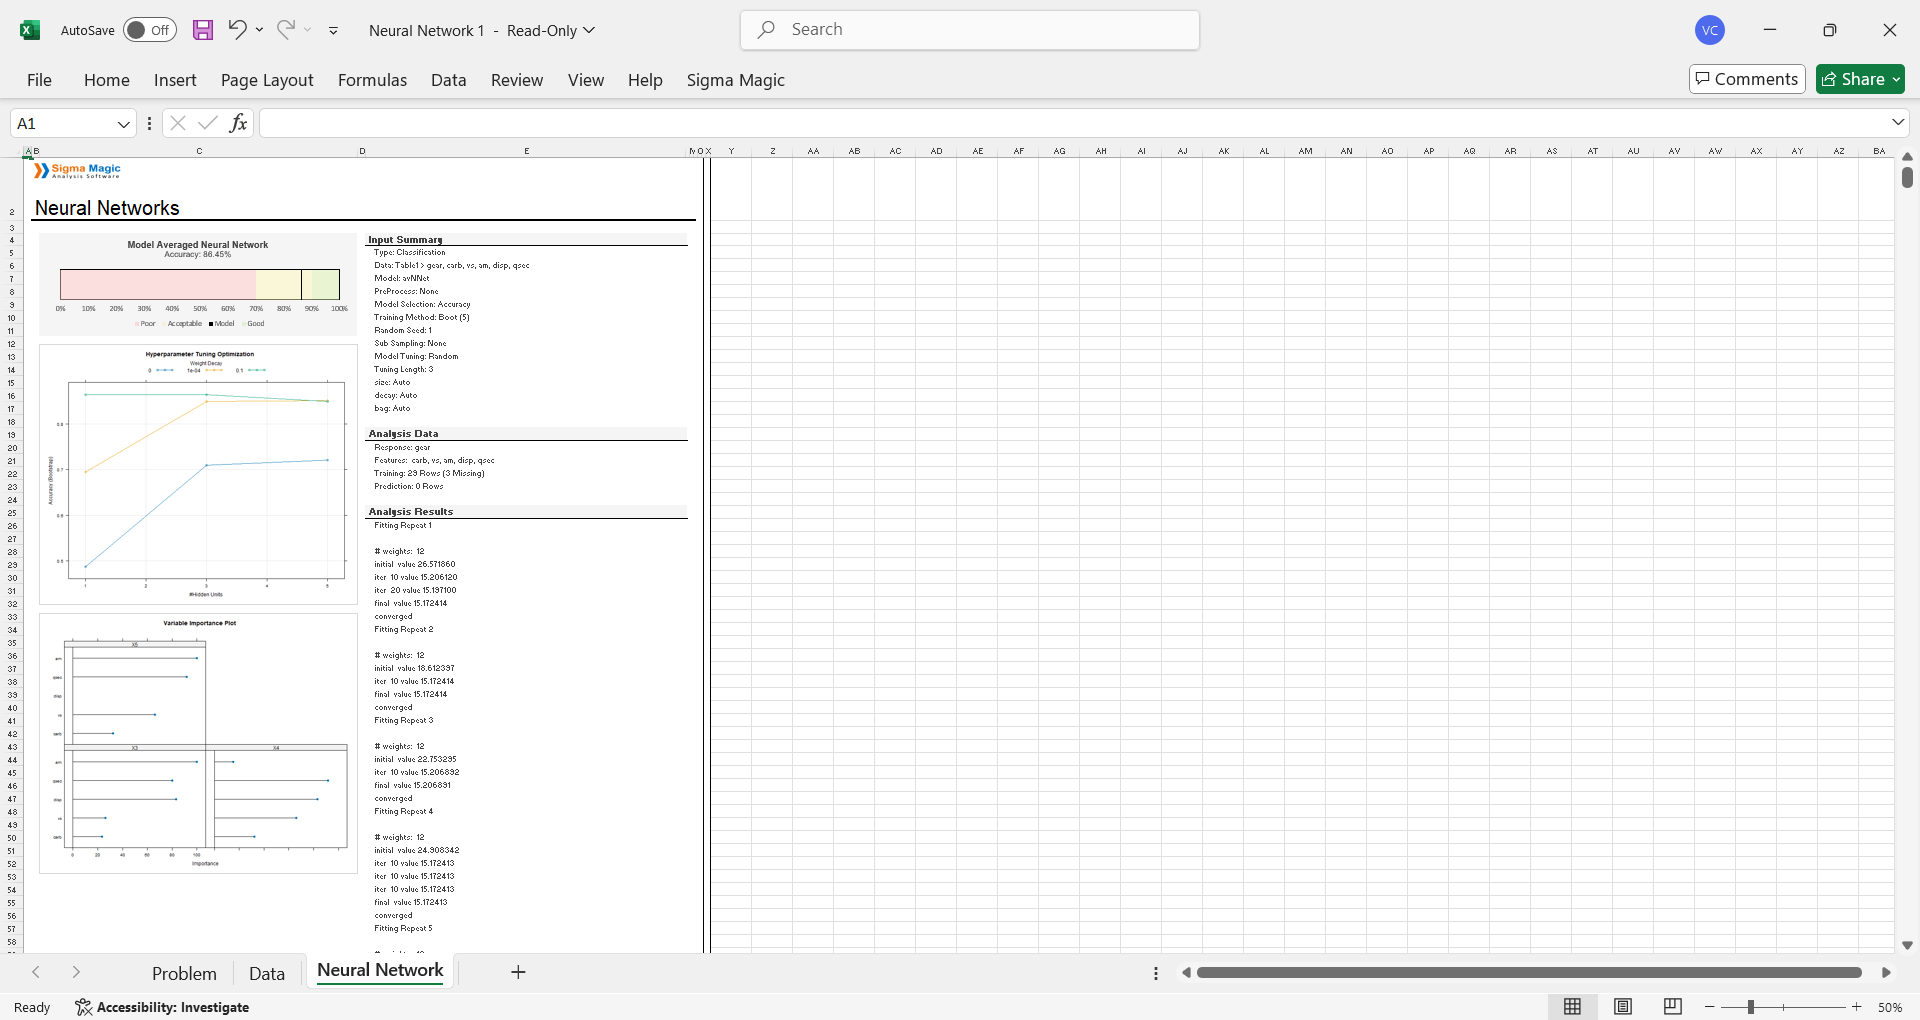Open the Name Box dropdown arrow
Screen dimensions: 1920x1020
[x=124, y=124]
